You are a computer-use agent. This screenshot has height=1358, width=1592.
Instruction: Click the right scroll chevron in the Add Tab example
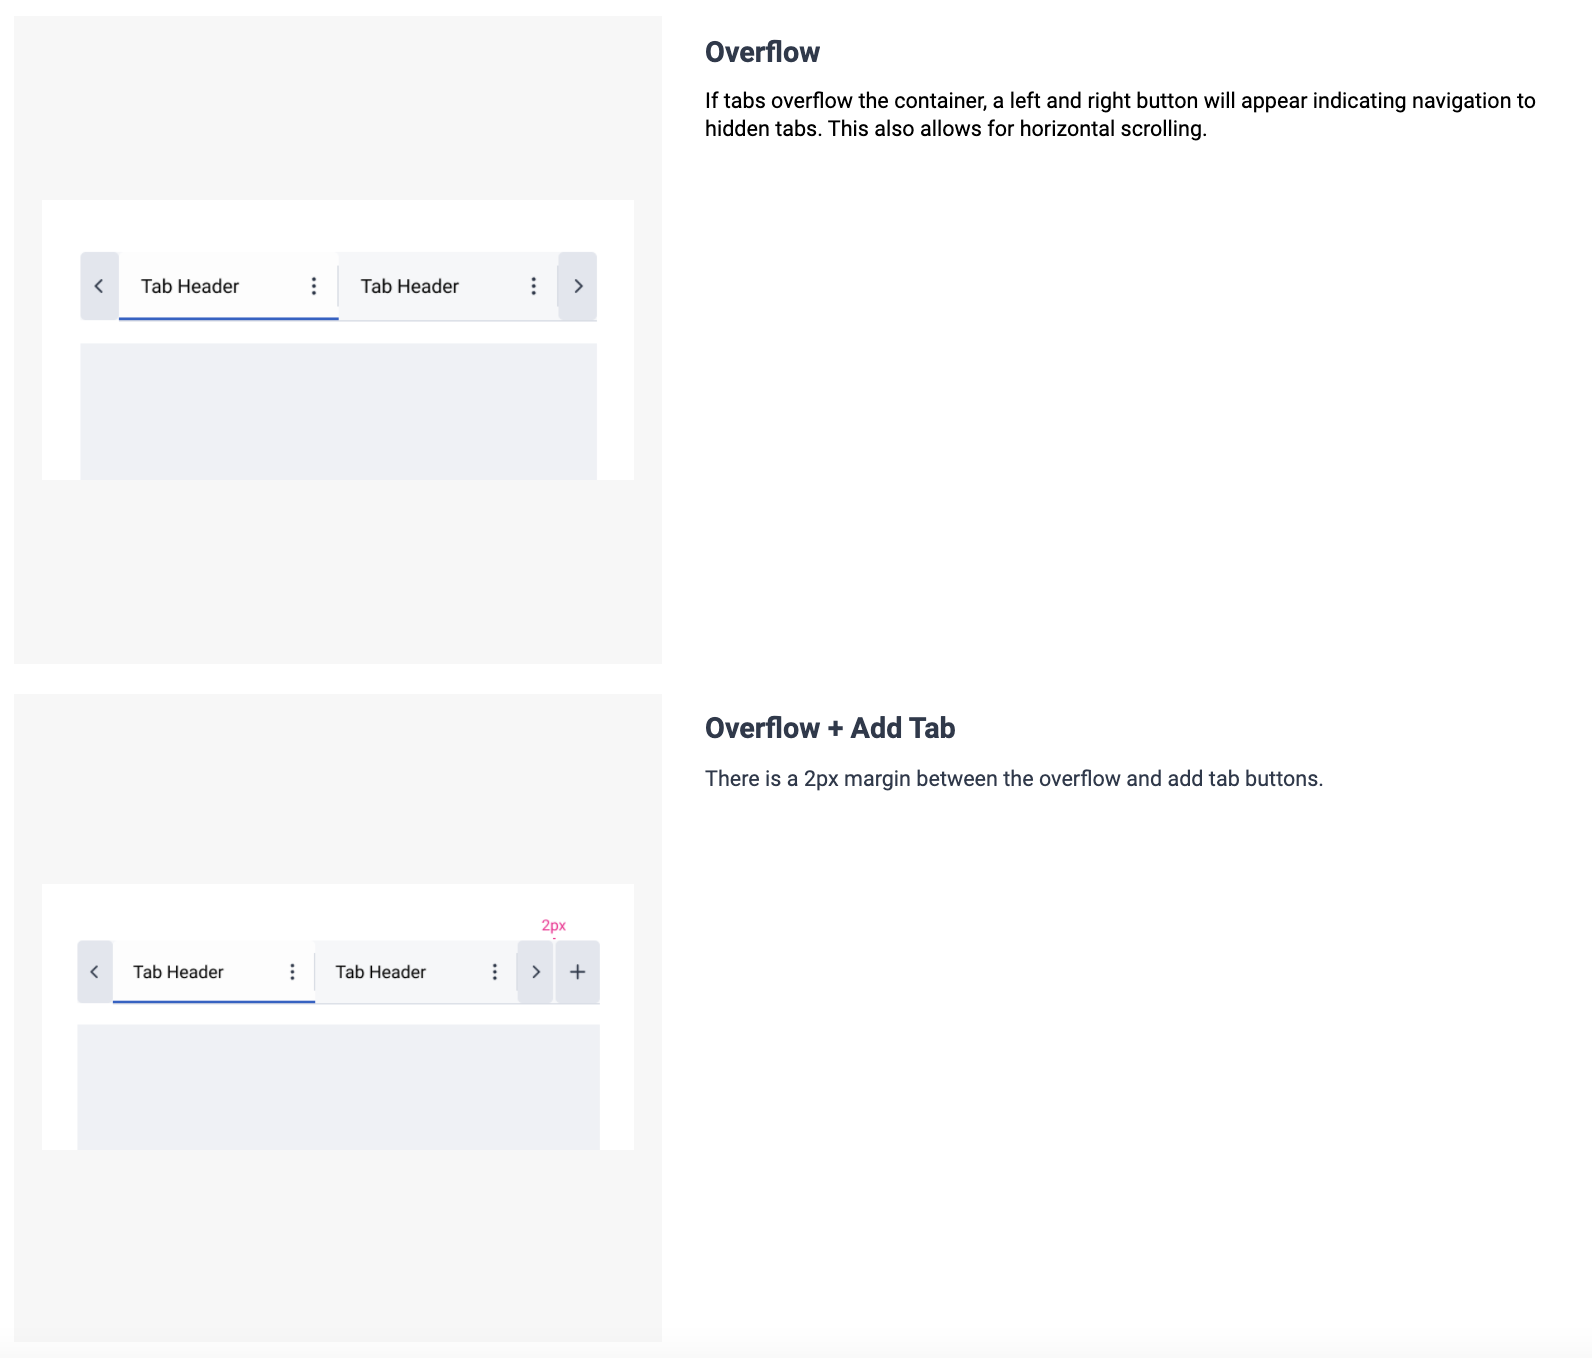pyautogui.click(x=536, y=972)
